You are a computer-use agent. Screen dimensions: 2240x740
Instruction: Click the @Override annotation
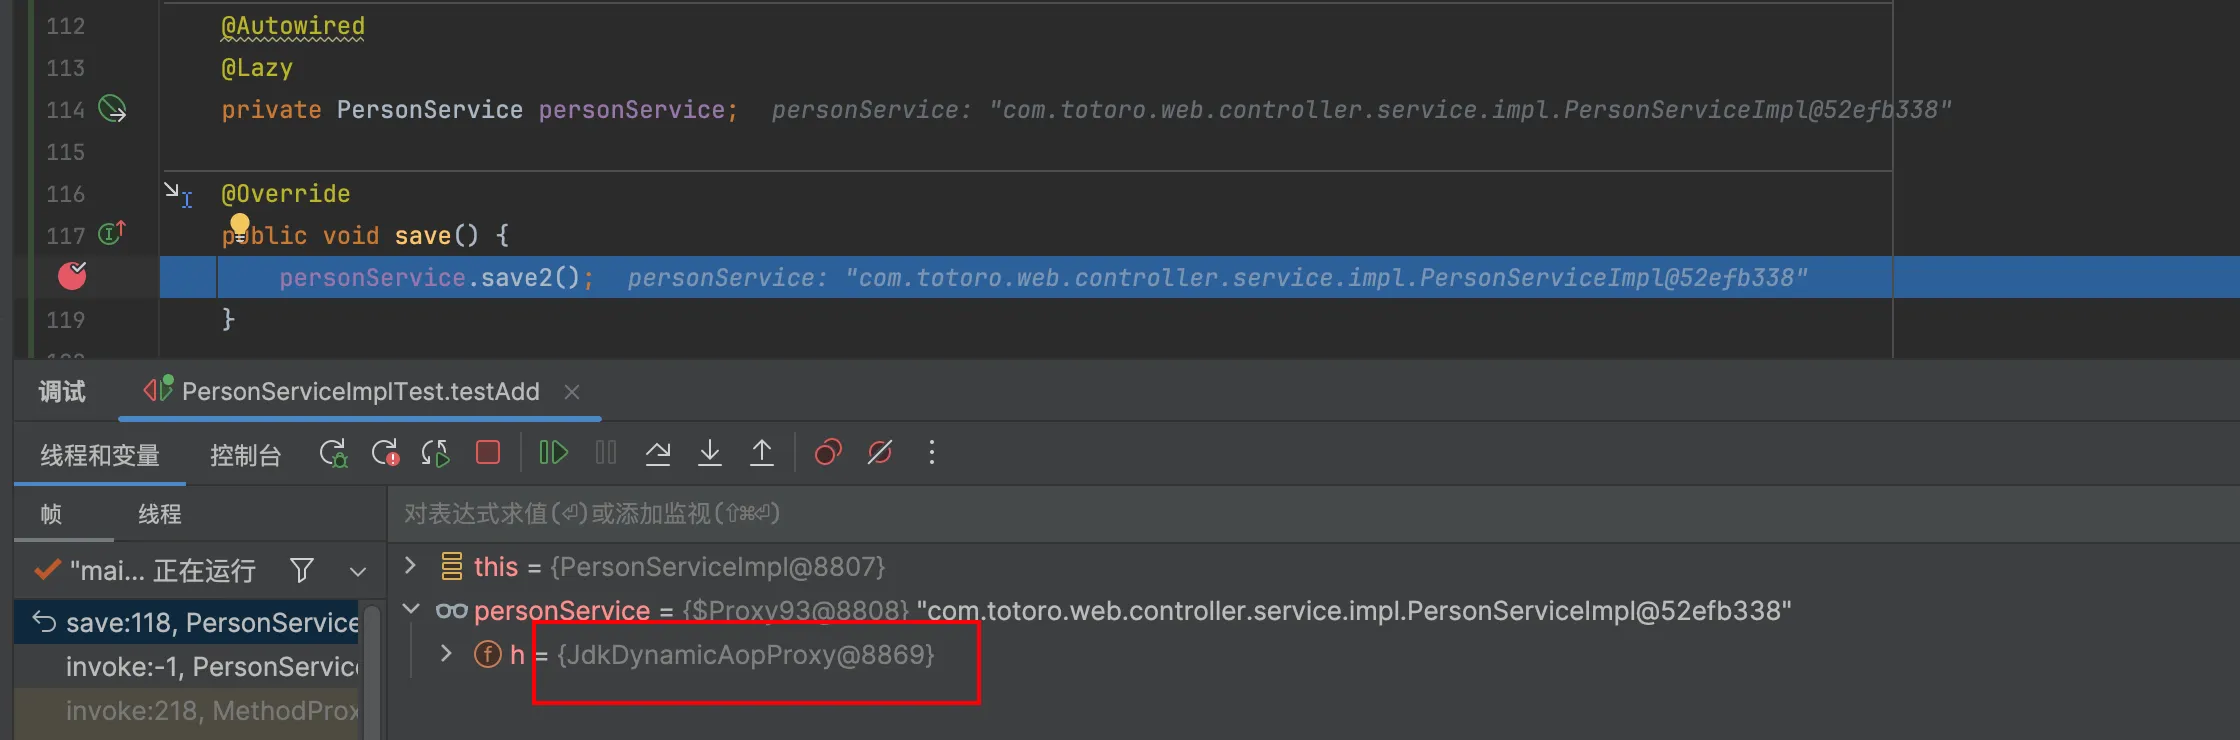(x=286, y=194)
